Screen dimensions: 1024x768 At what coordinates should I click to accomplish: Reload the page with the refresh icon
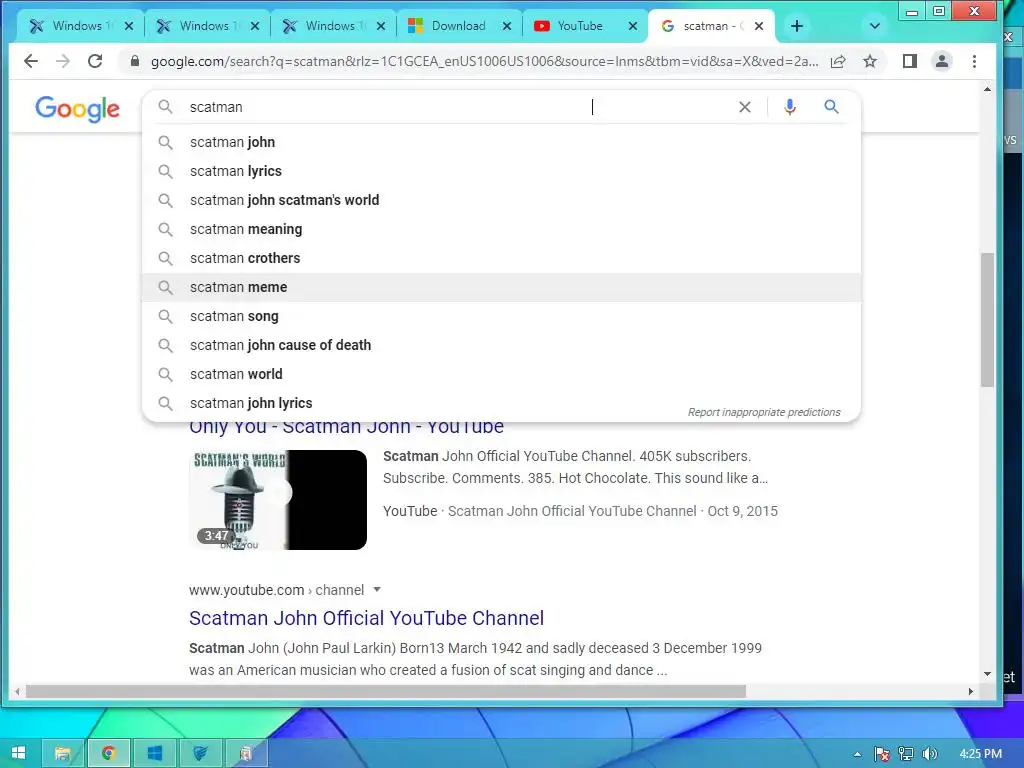95,61
